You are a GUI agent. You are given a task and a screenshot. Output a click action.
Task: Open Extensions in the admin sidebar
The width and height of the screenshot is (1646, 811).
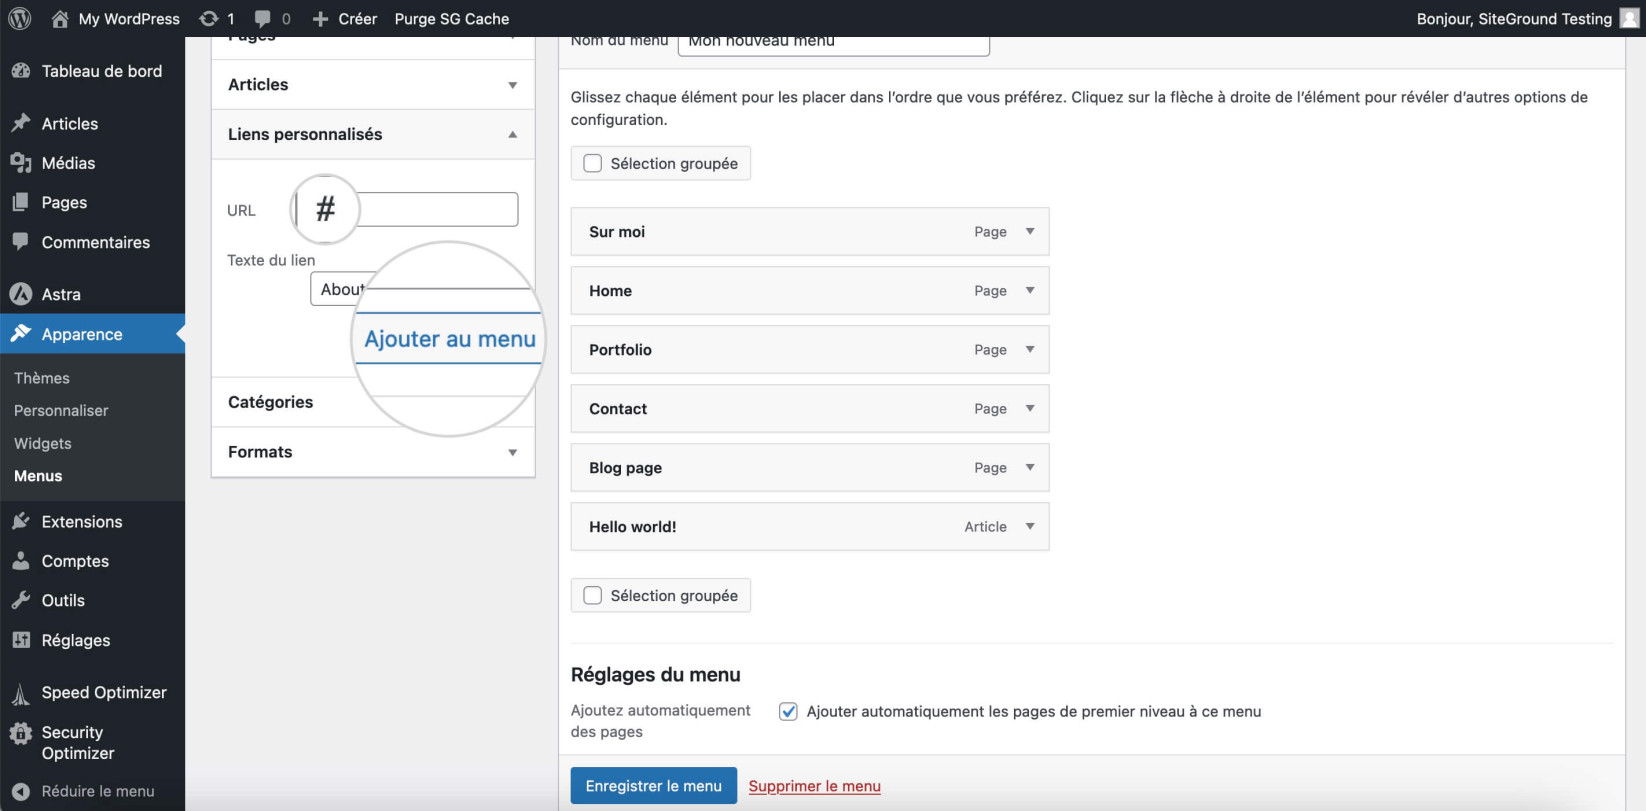[82, 521]
